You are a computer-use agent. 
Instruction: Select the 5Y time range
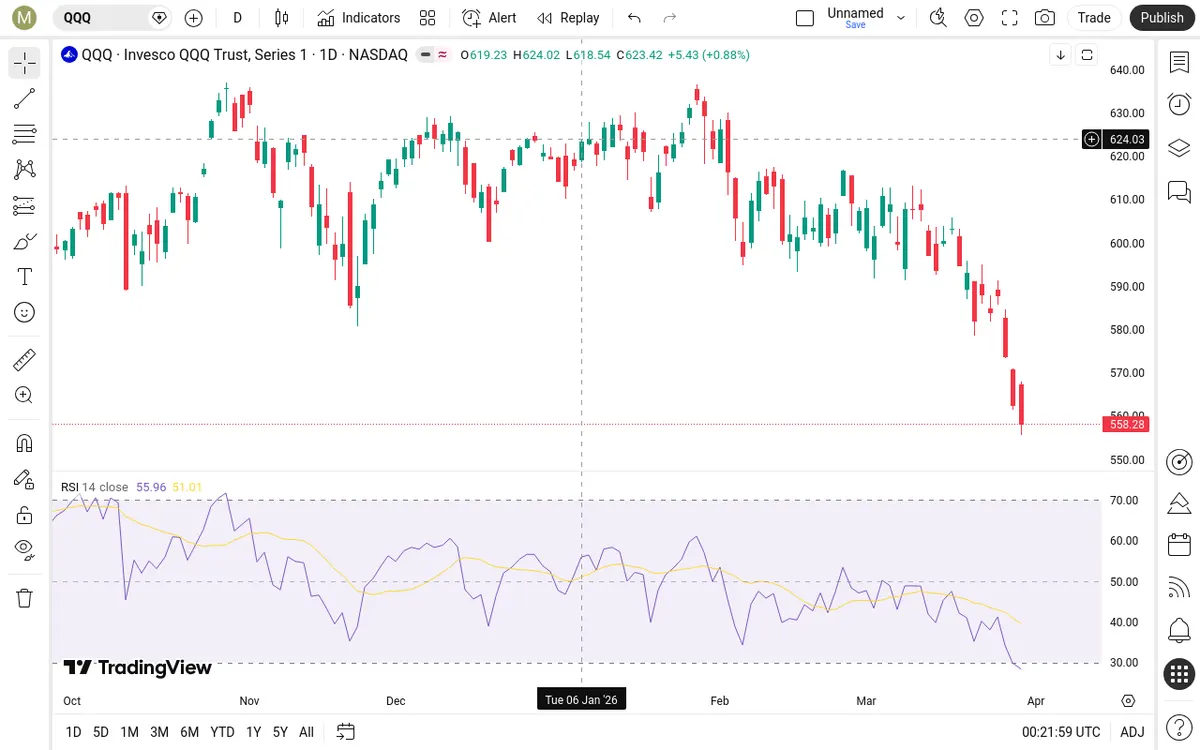tap(280, 732)
